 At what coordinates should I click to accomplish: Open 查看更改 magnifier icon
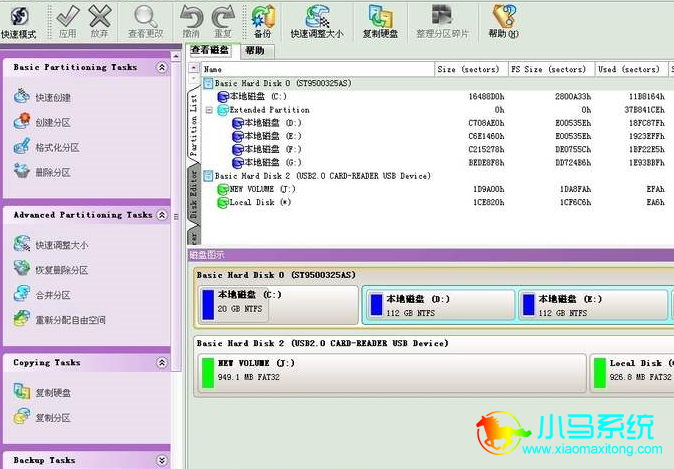[146, 21]
